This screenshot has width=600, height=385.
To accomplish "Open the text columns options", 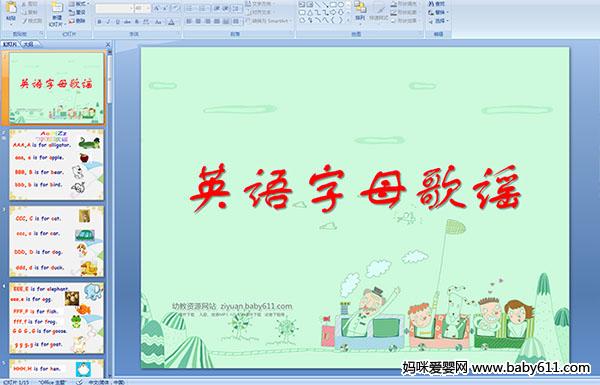I will click(236, 21).
